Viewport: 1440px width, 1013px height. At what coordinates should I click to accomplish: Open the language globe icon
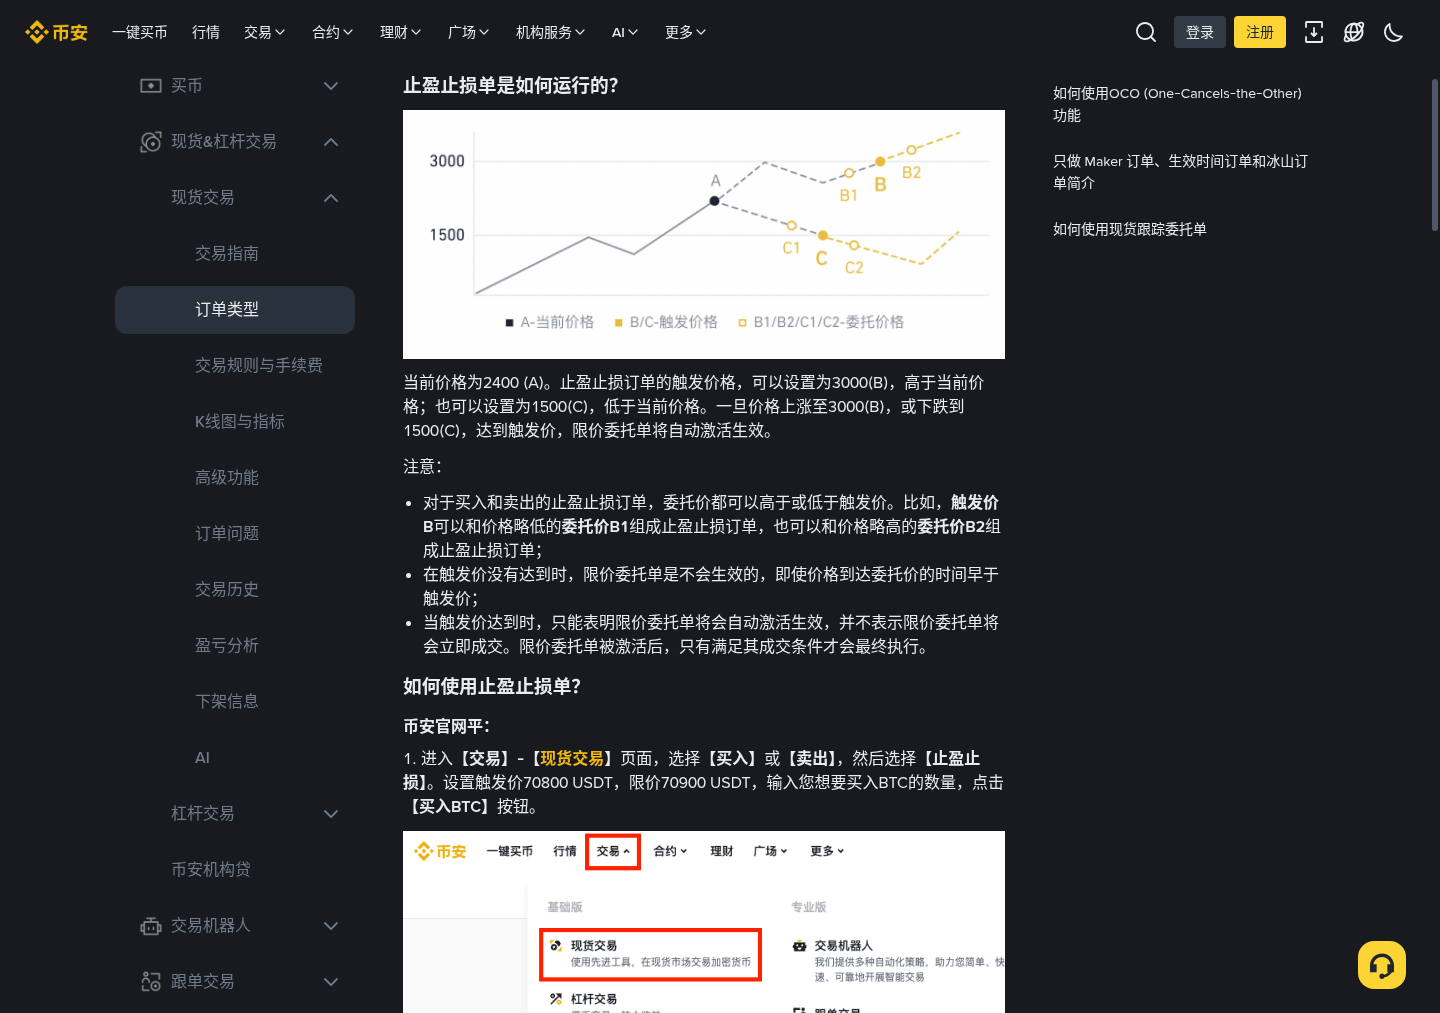(1354, 32)
